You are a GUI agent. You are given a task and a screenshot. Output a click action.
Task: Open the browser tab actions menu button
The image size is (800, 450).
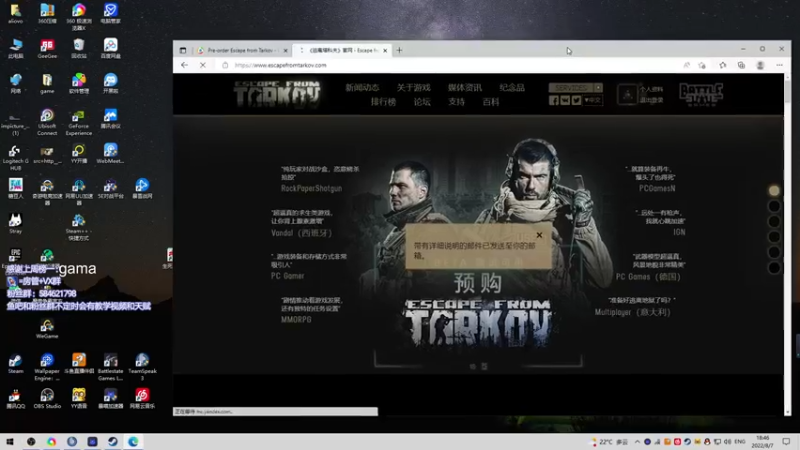click(183, 51)
